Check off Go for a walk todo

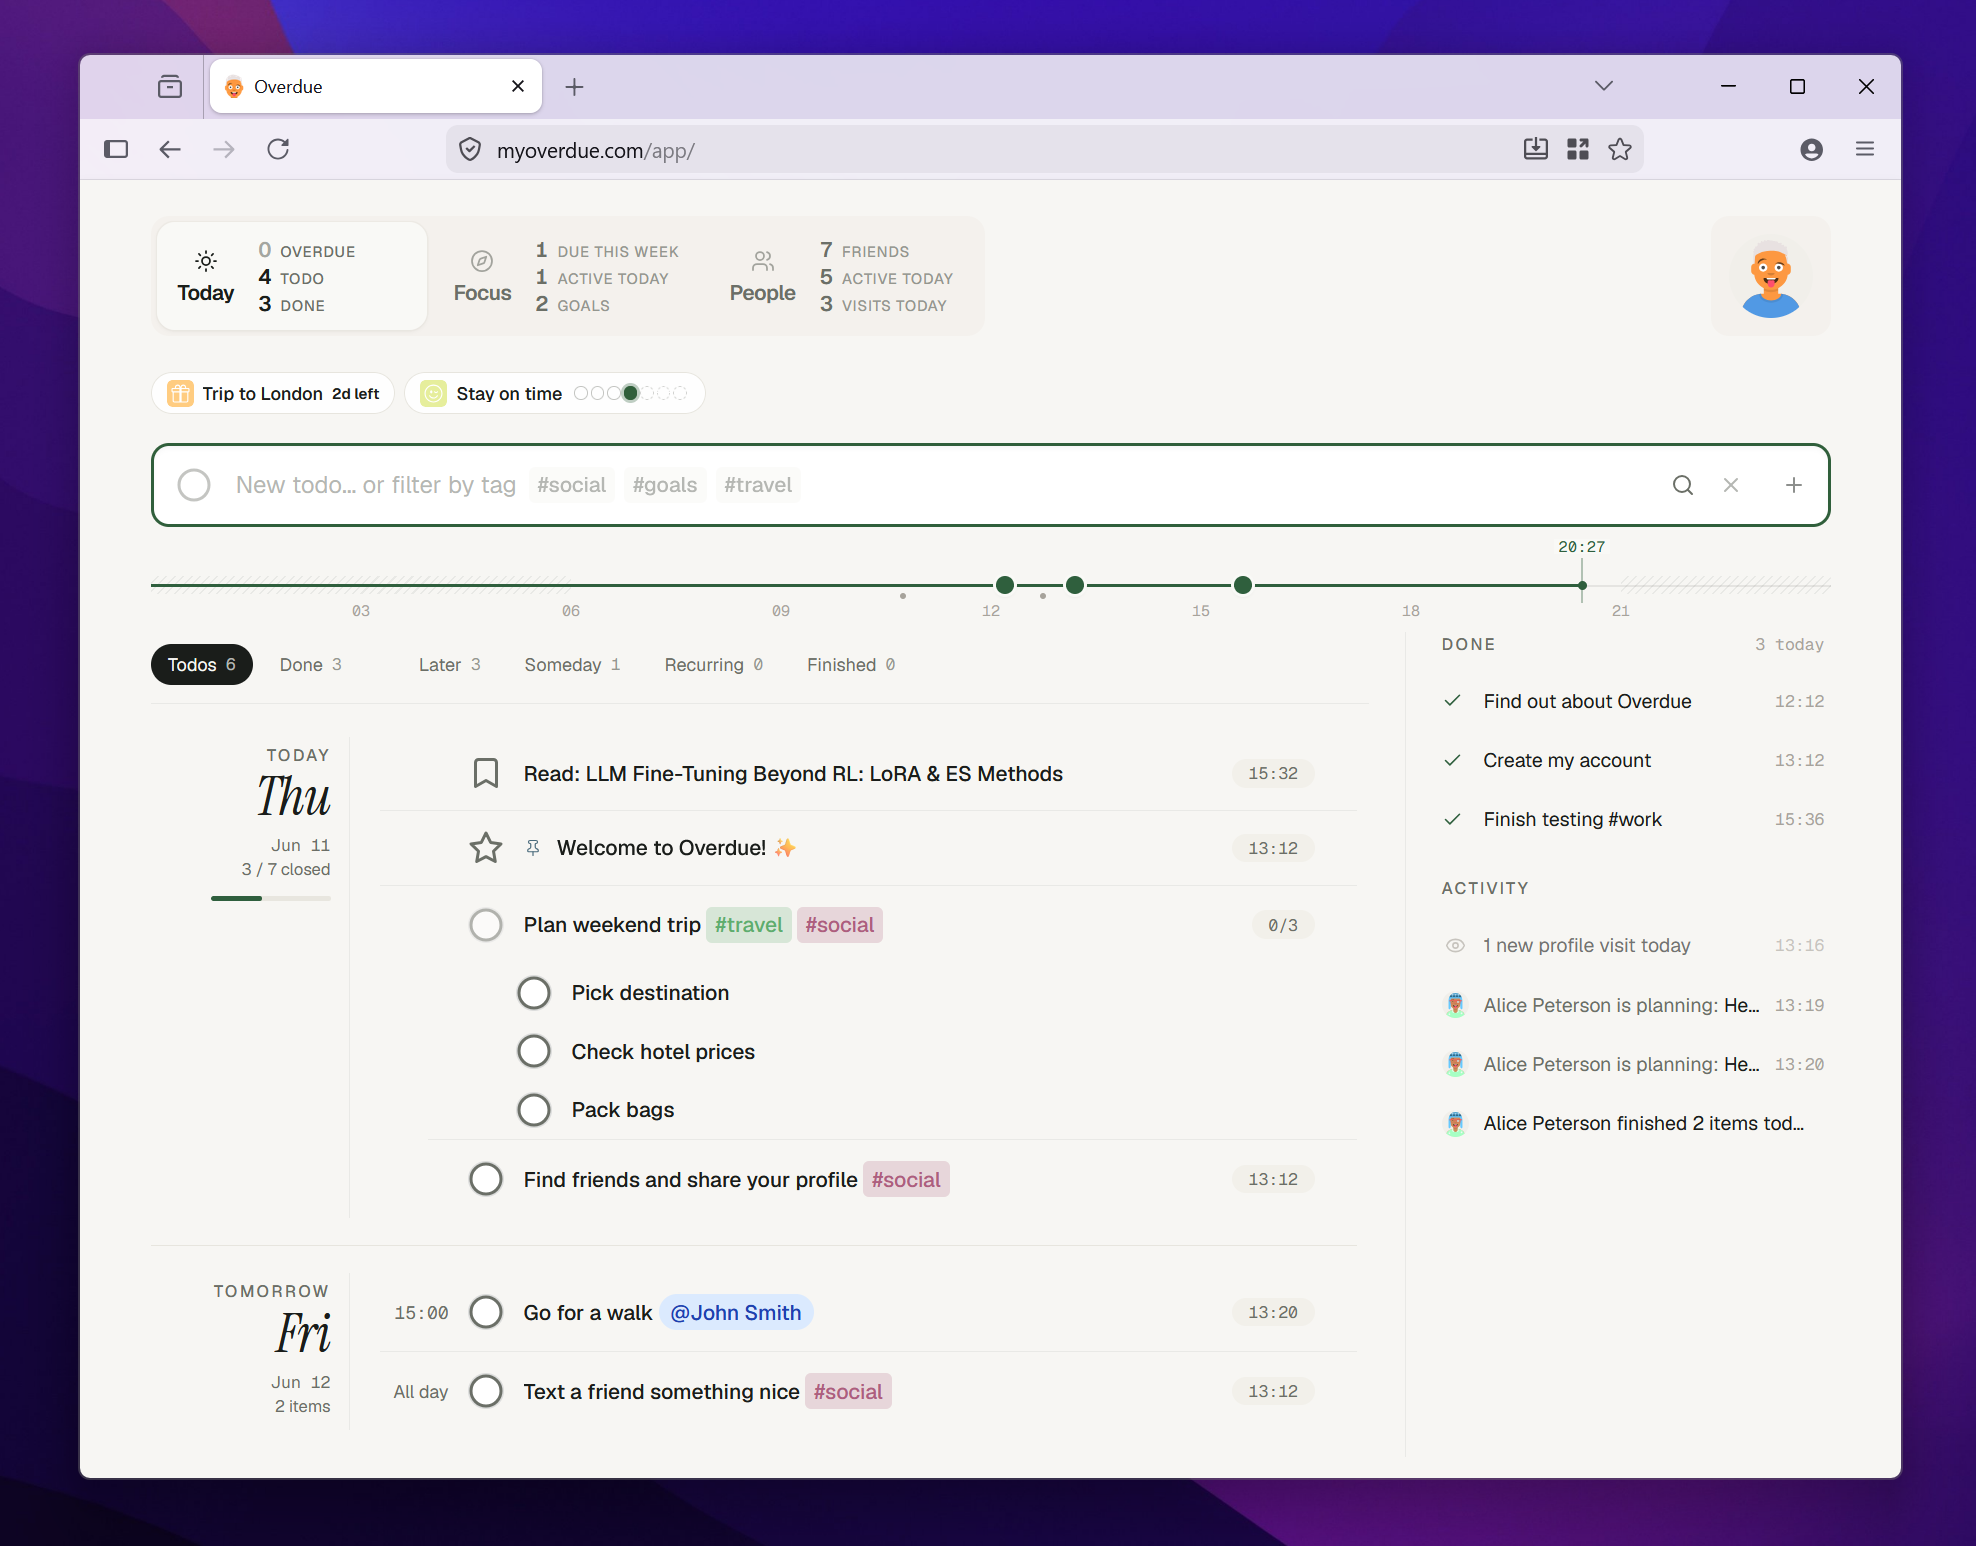click(486, 1312)
